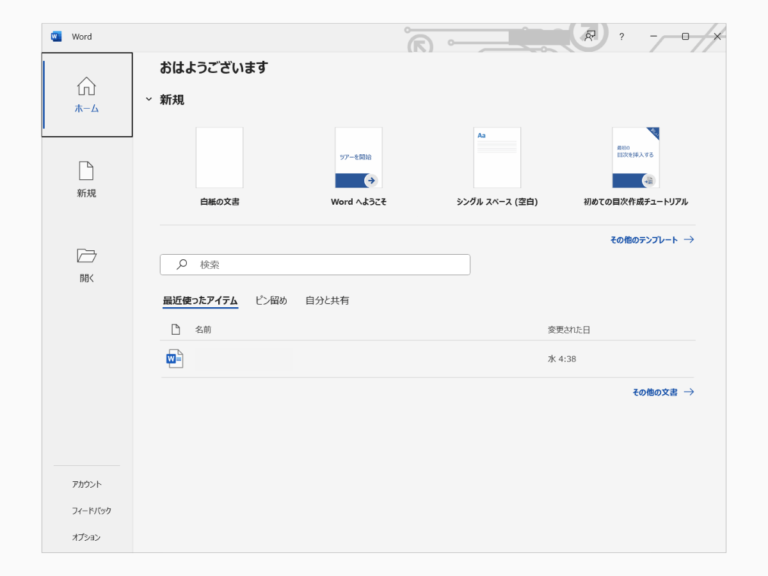This screenshot has height=576, width=768.
Task: Open the New (新規) page icon in sidebar
Action: pyautogui.click(x=87, y=171)
